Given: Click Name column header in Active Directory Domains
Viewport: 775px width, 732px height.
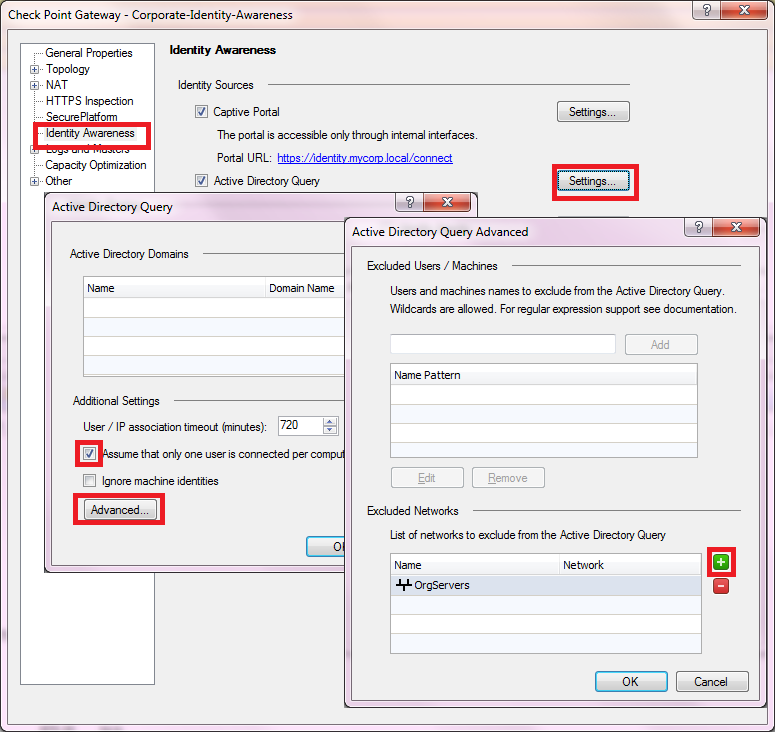Looking at the screenshot, I should pos(174,288).
